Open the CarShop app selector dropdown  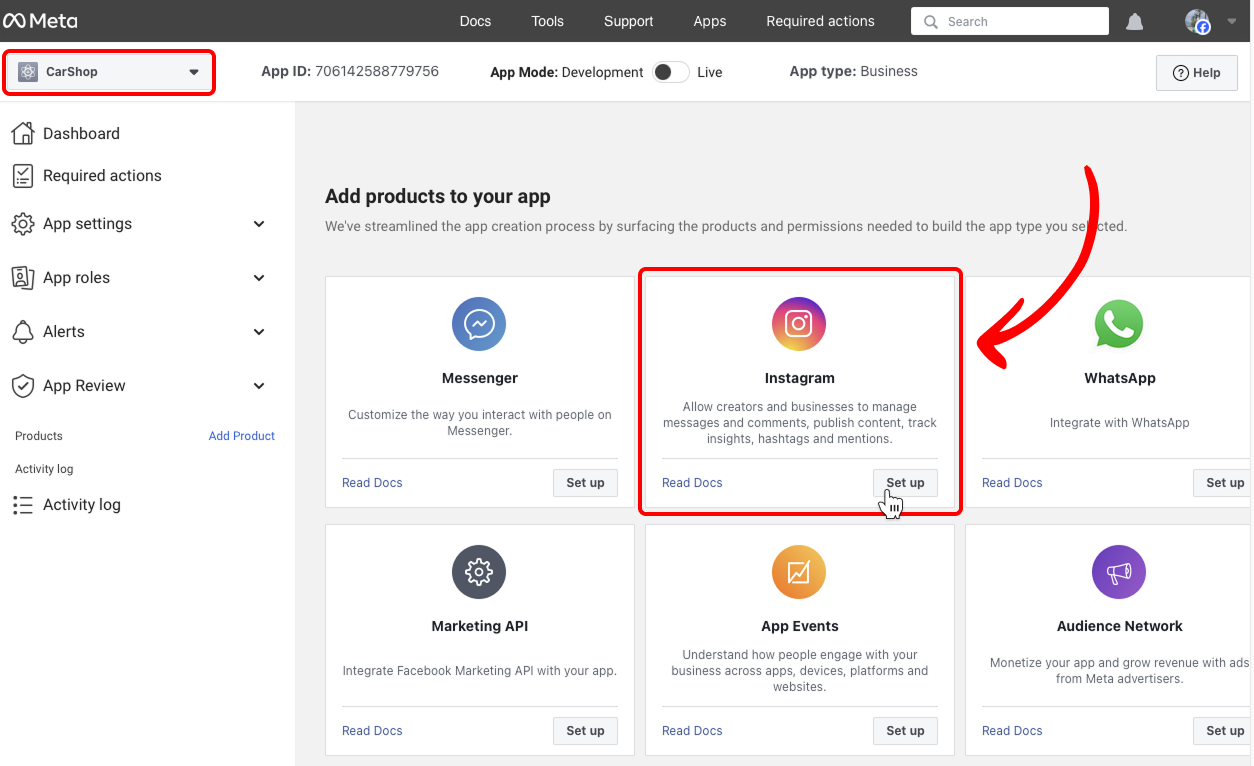coord(109,72)
